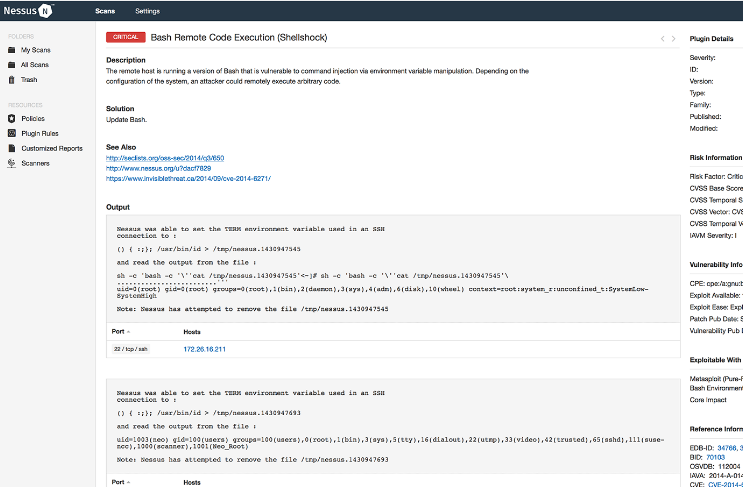This screenshot has height=487, width=743.
Task: Click the Scanners icon
Action: point(12,163)
